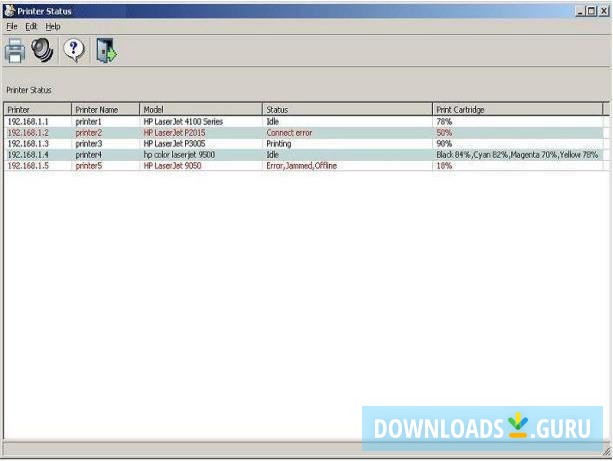The image size is (613, 461).
Task: Close the Printer Status window
Action: (604, 11)
